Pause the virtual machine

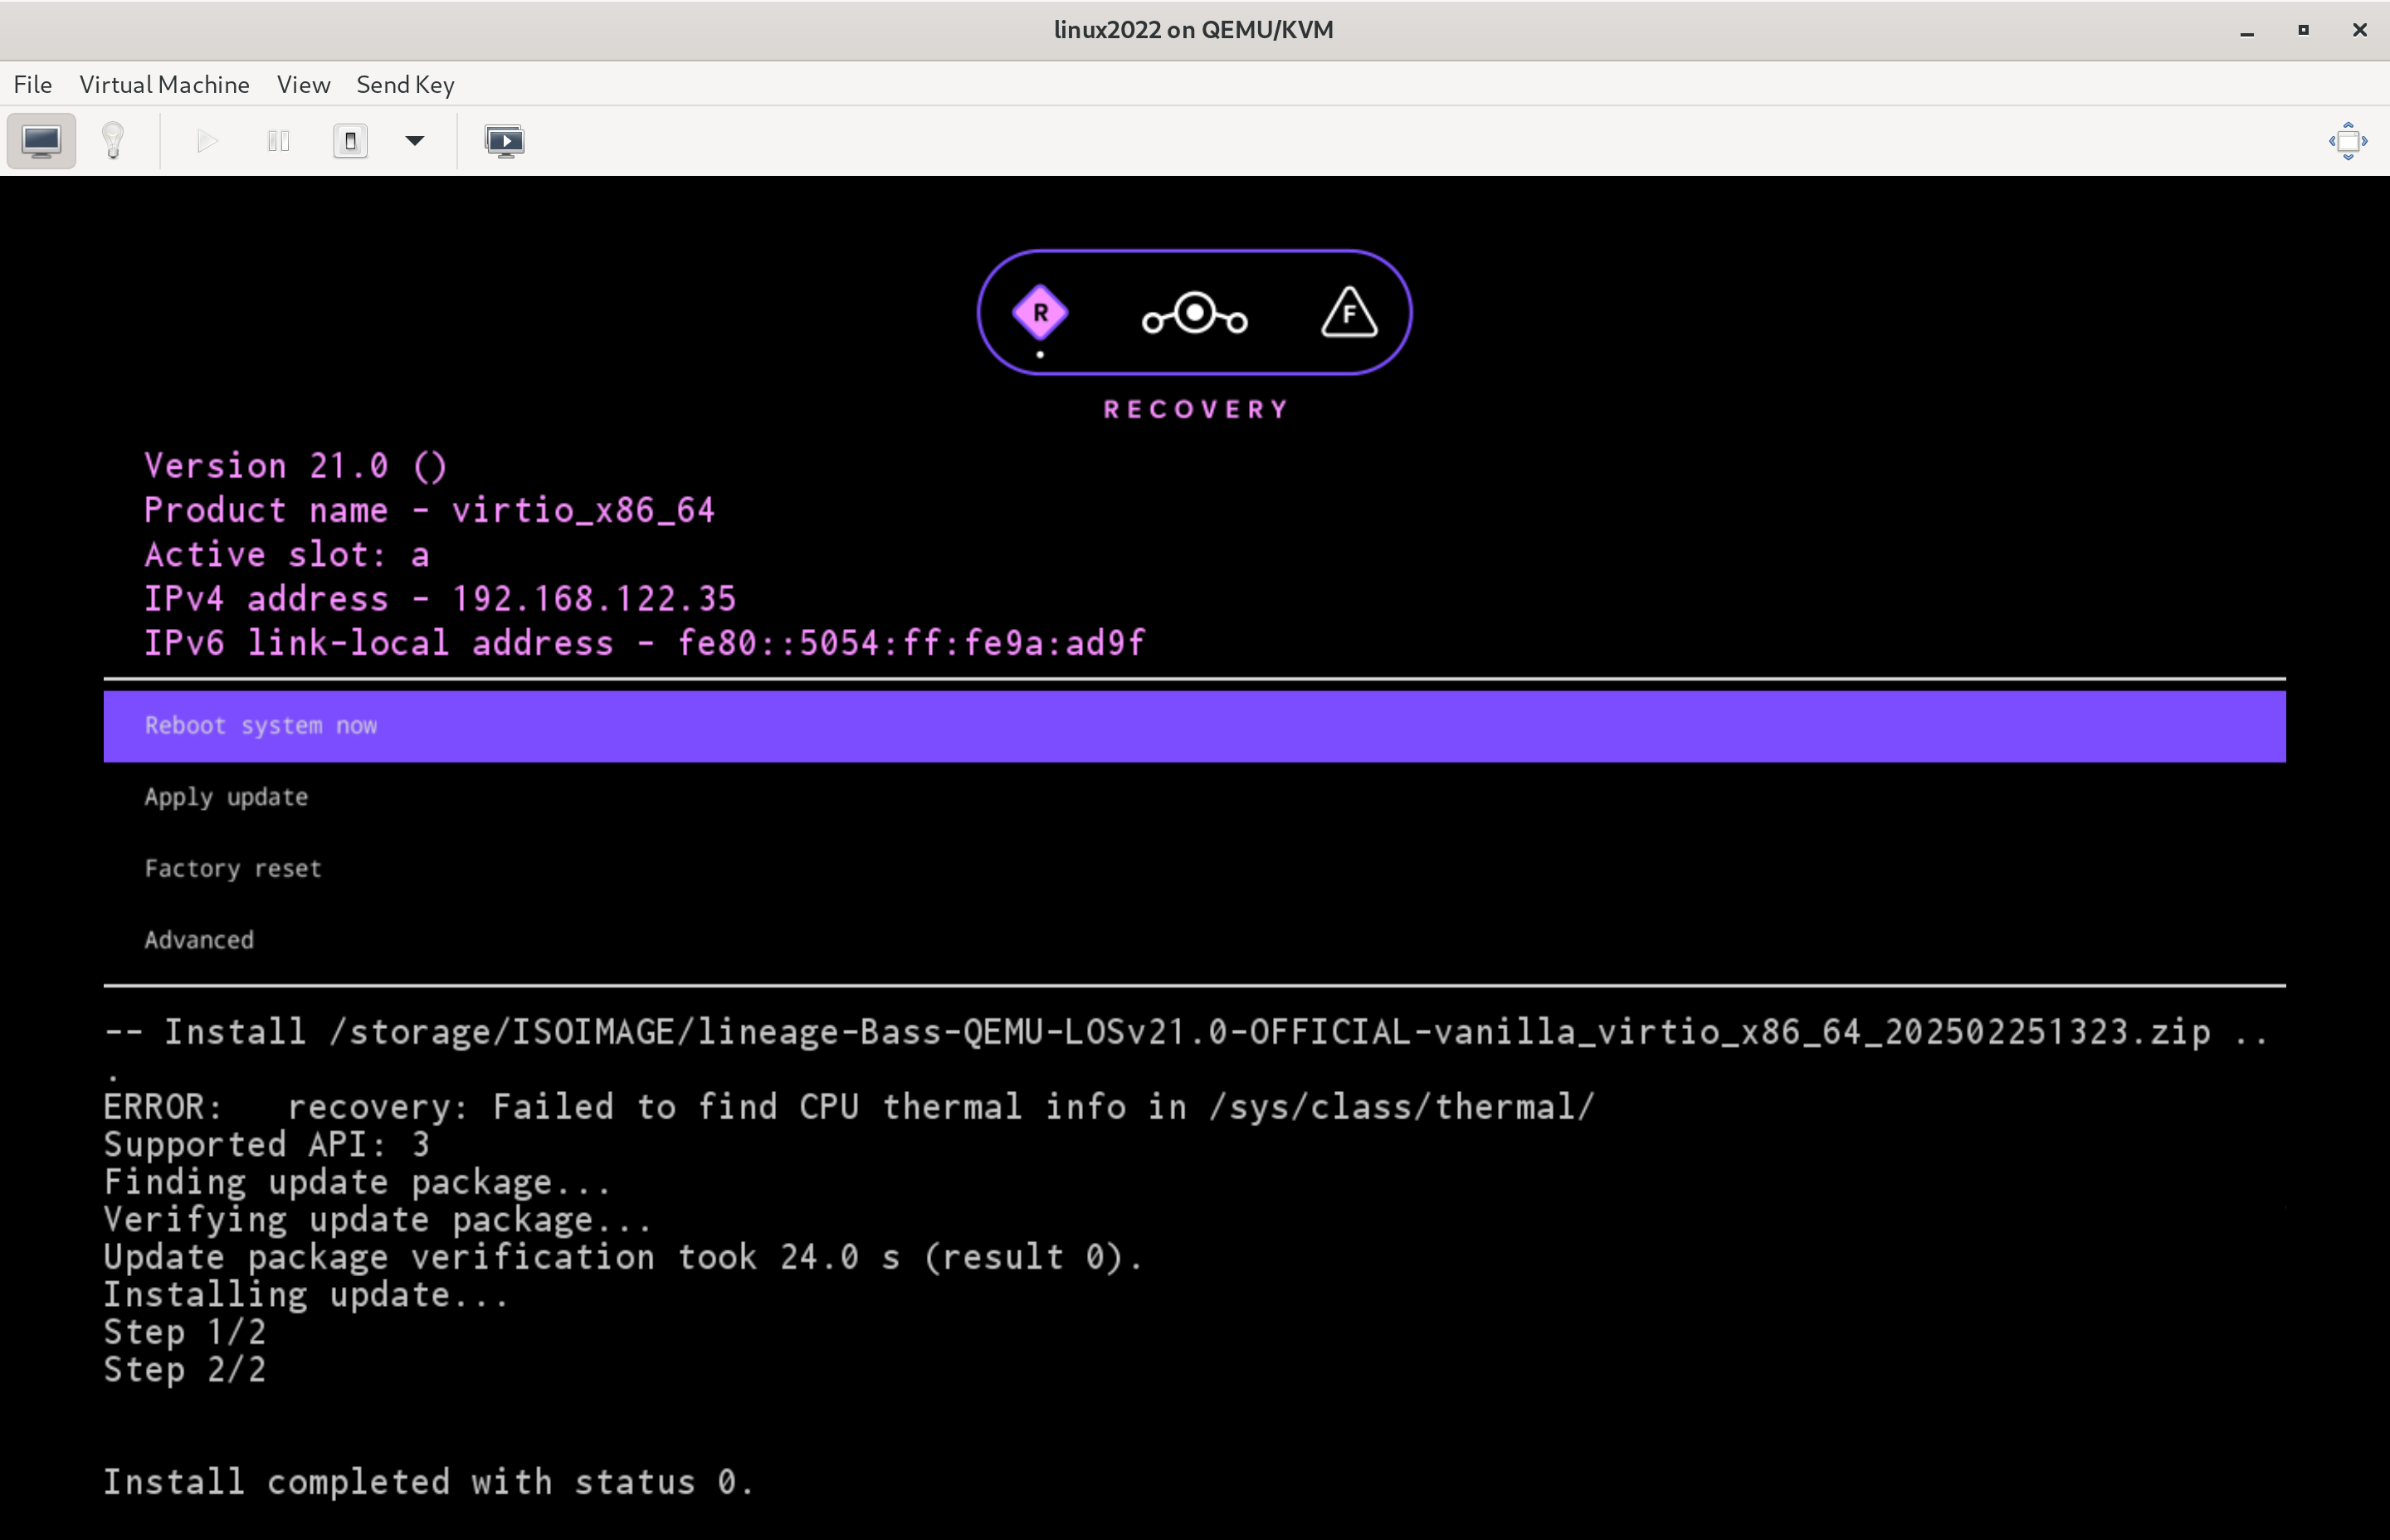coord(279,141)
